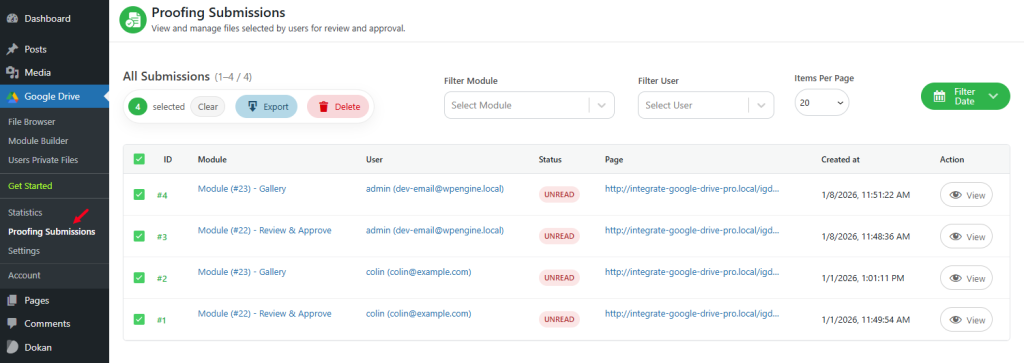Open admin user link in row #4
This screenshot has width=1024, height=363.
pyautogui.click(x=435, y=189)
